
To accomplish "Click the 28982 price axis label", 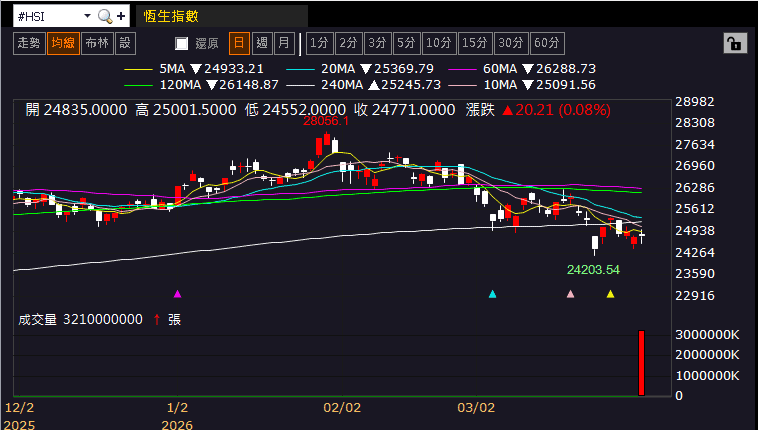I will (x=695, y=102).
